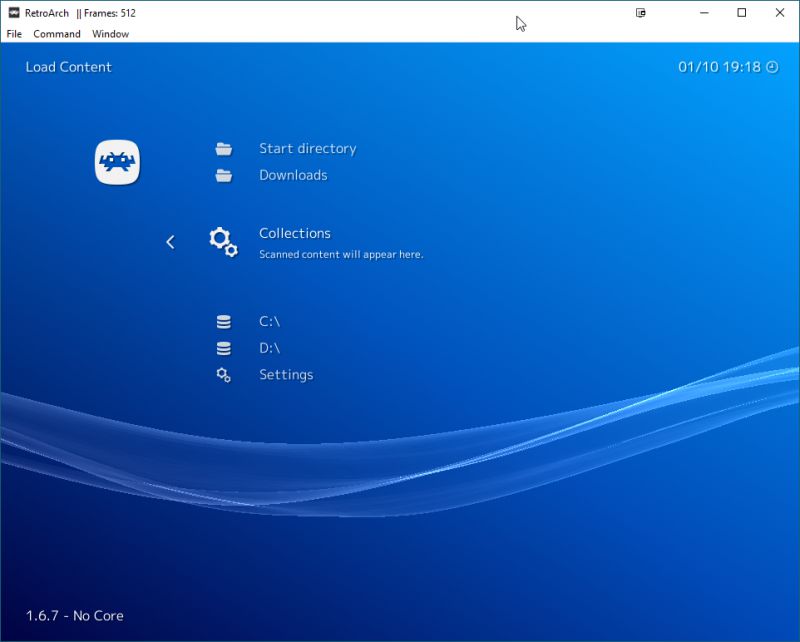Open the Command menu
This screenshot has height=642, width=800.
[x=57, y=33]
